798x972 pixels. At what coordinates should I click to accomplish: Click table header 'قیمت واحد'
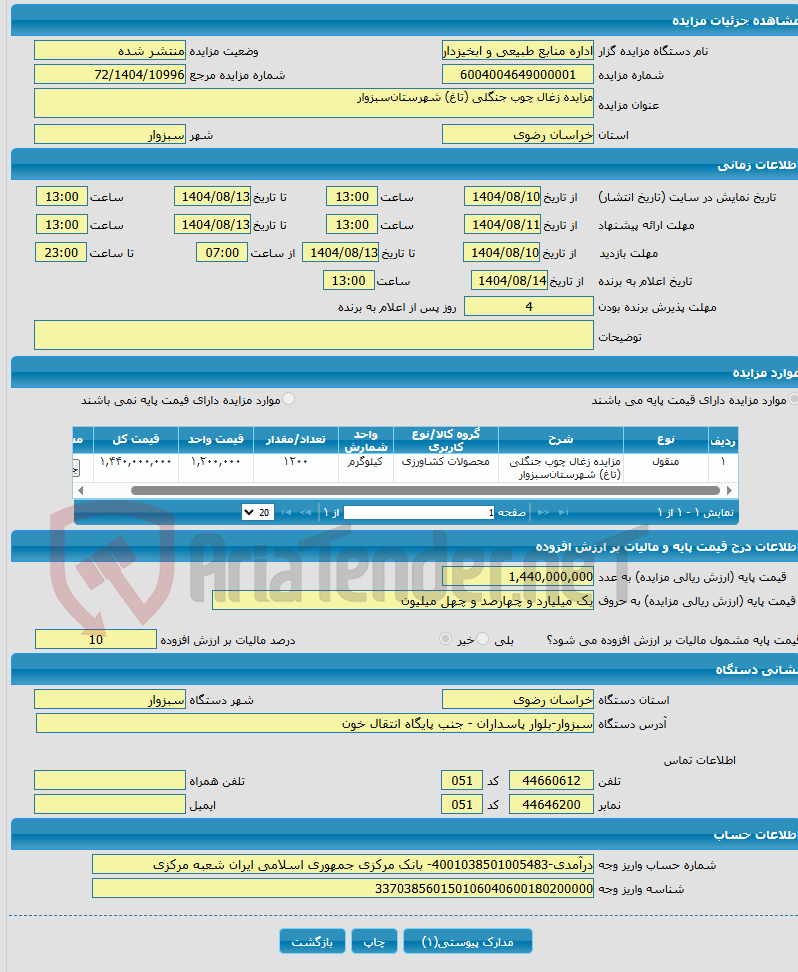(216, 440)
